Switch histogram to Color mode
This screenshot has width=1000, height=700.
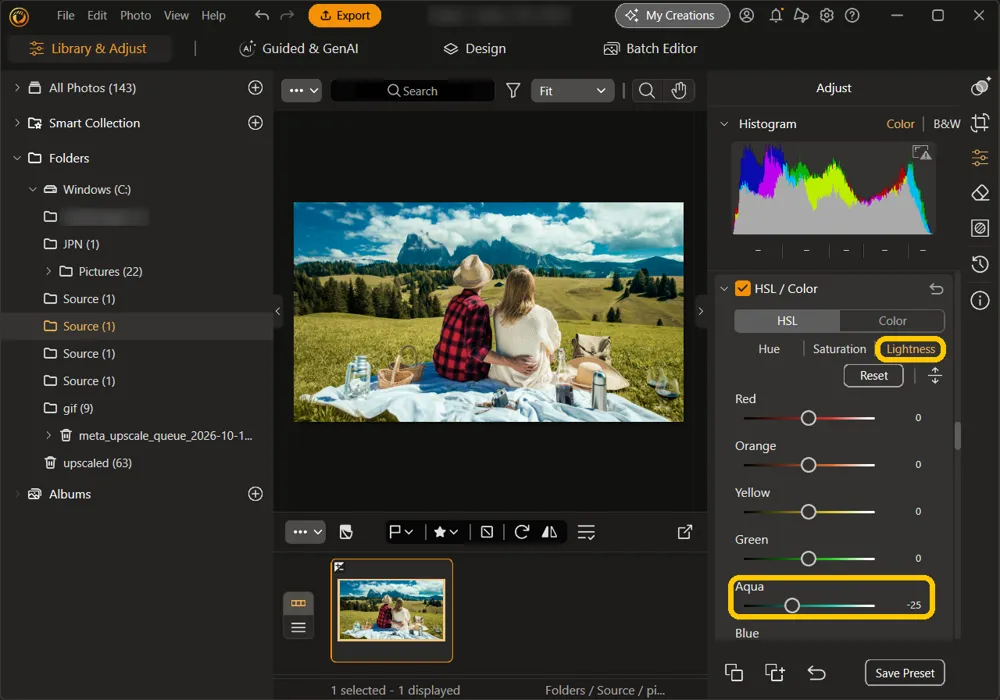(900, 124)
